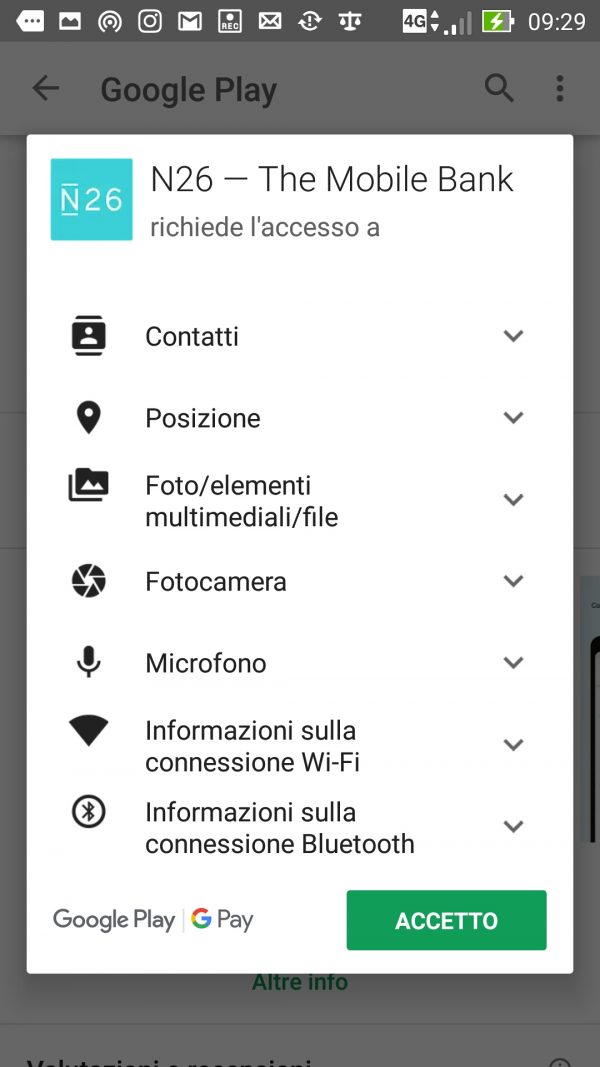This screenshot has width=600, height=1067.
Task: Tap the Fotocamera shutter icon
Action: pos(89,581)
